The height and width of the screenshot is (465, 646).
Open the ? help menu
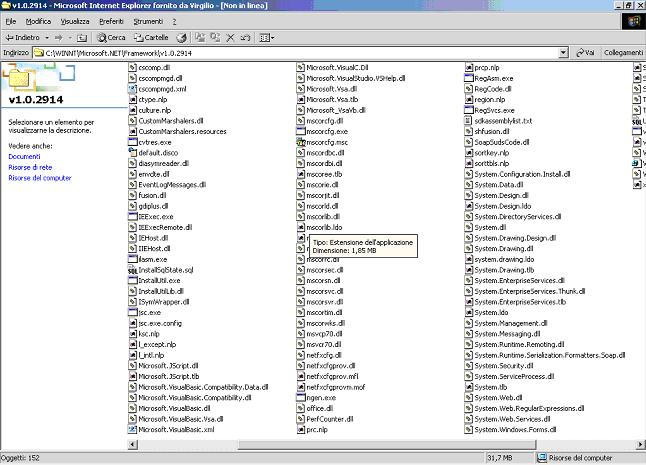174,21
